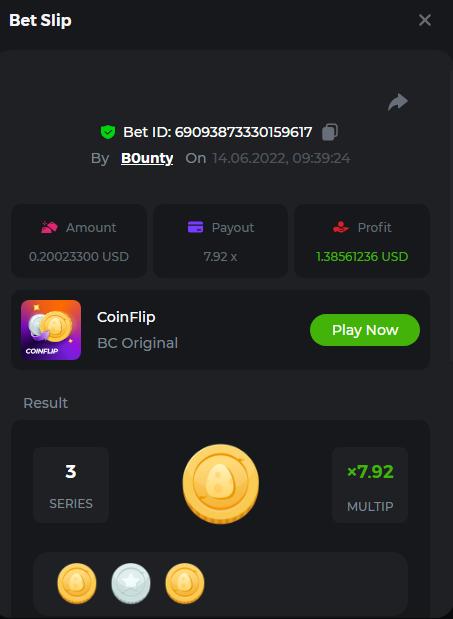Open B0unty user profile link
The width and height of the screenshot is (453, 619).
point(147,158)
